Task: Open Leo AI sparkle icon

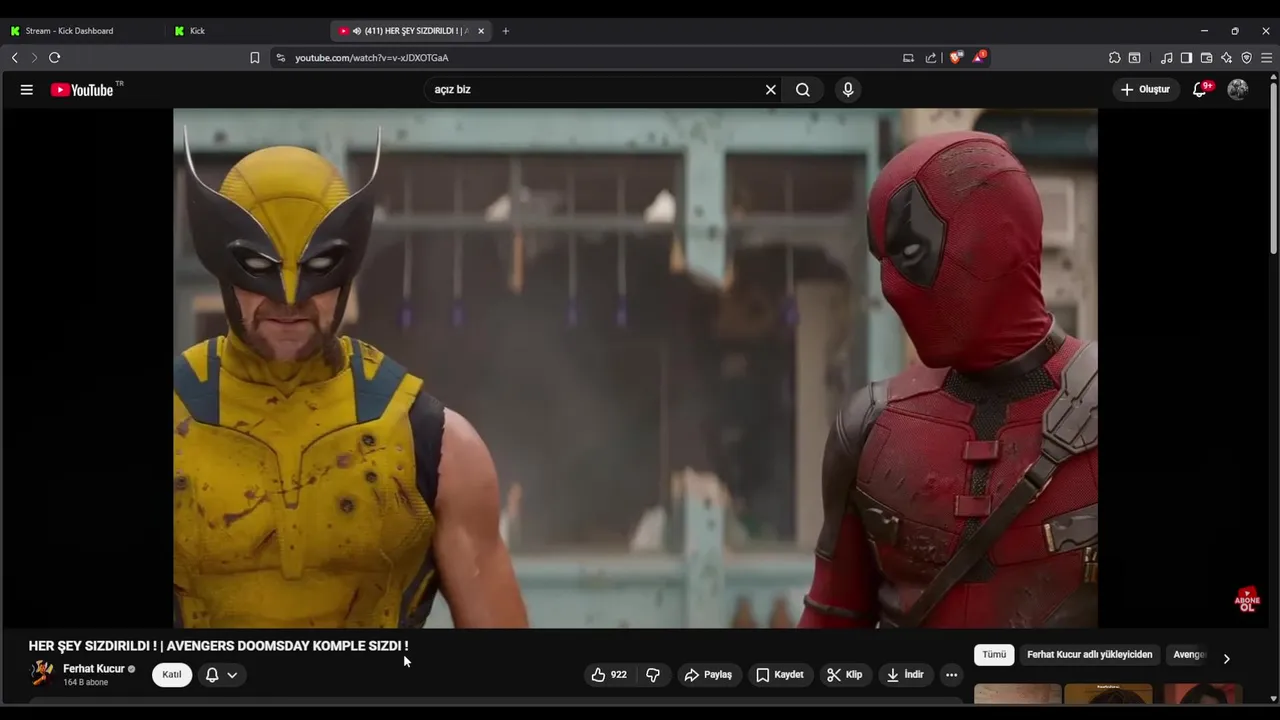Action: pyautogui.click(x=1226, y=58)
